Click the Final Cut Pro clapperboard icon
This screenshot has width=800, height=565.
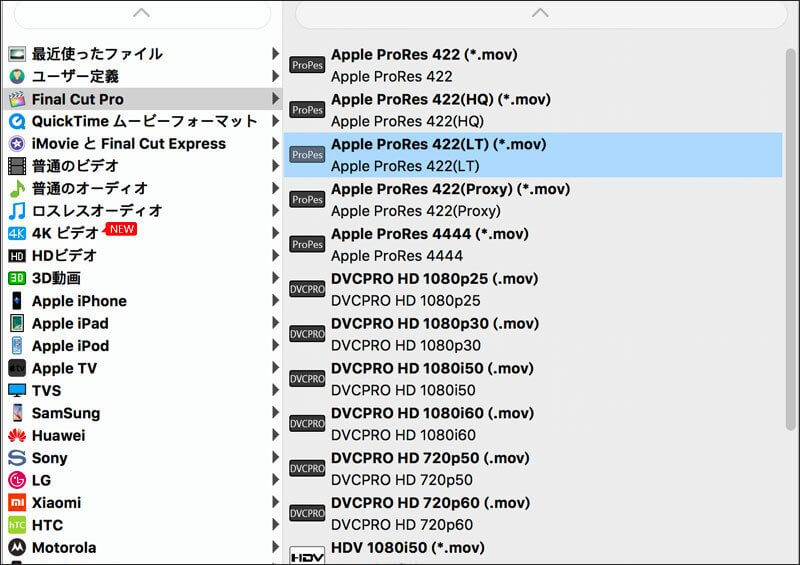click(x=17, y=99)
